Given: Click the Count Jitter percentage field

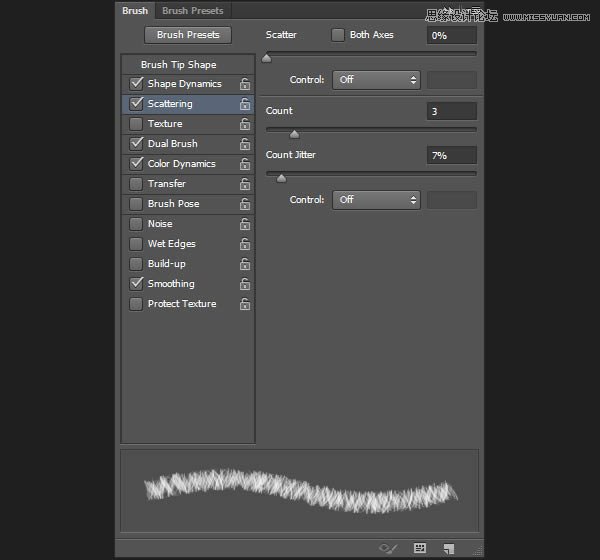Looking at the screenshot, I should click(452, 155).
